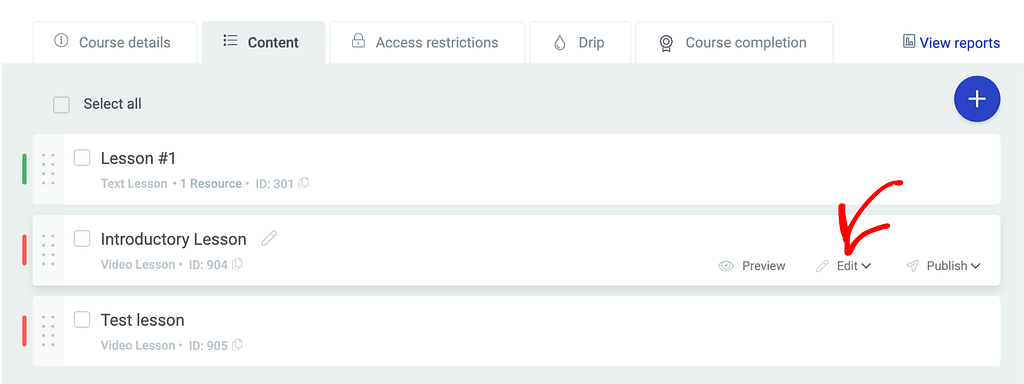Select the Introductory Lesson checkbox
This screenshot has height=384, width=1024.
(82, 239)
